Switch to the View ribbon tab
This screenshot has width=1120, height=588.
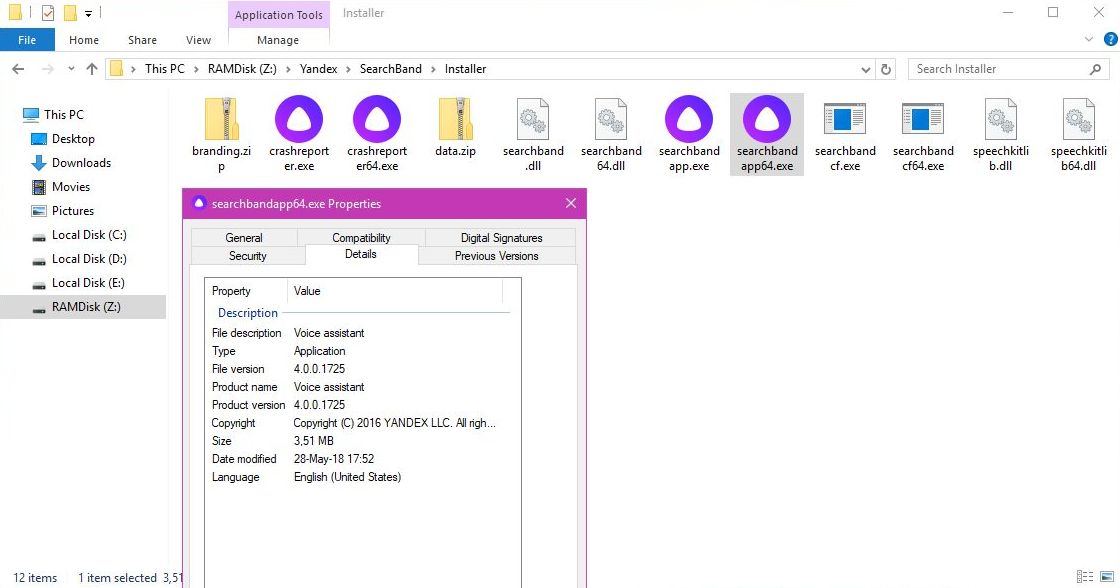pos(198,40)
